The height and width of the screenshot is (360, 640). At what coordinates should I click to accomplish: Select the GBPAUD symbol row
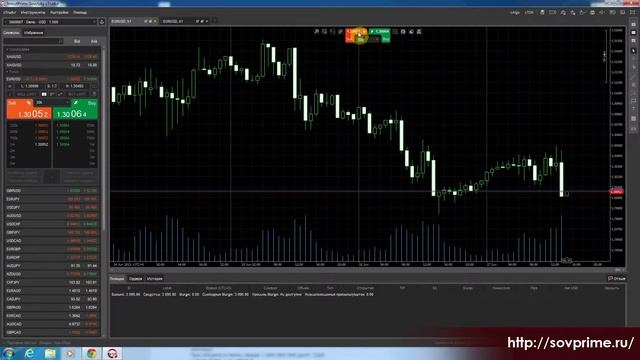[52, 307]
